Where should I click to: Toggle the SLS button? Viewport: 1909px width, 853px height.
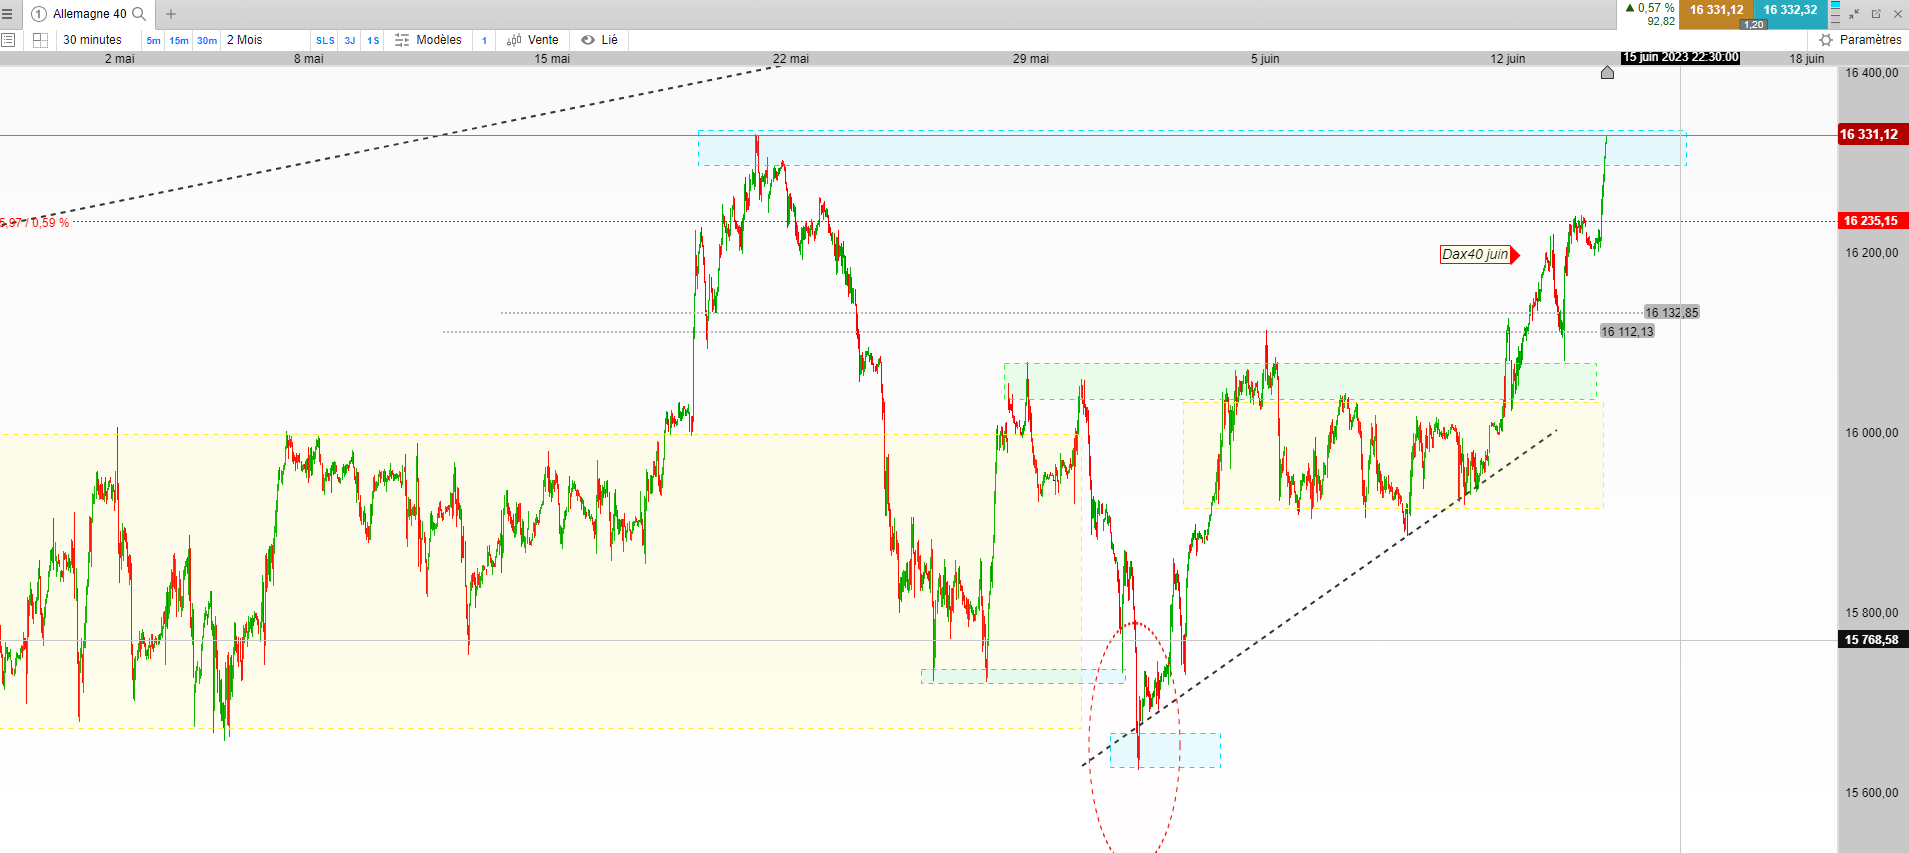325,41
